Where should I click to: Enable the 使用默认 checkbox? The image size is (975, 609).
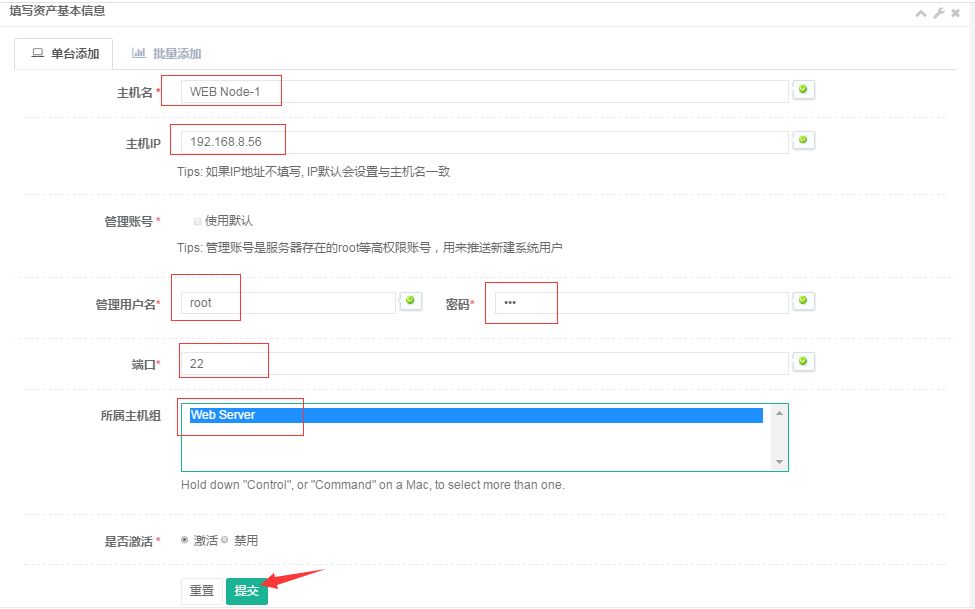click(x=198, y=221)
